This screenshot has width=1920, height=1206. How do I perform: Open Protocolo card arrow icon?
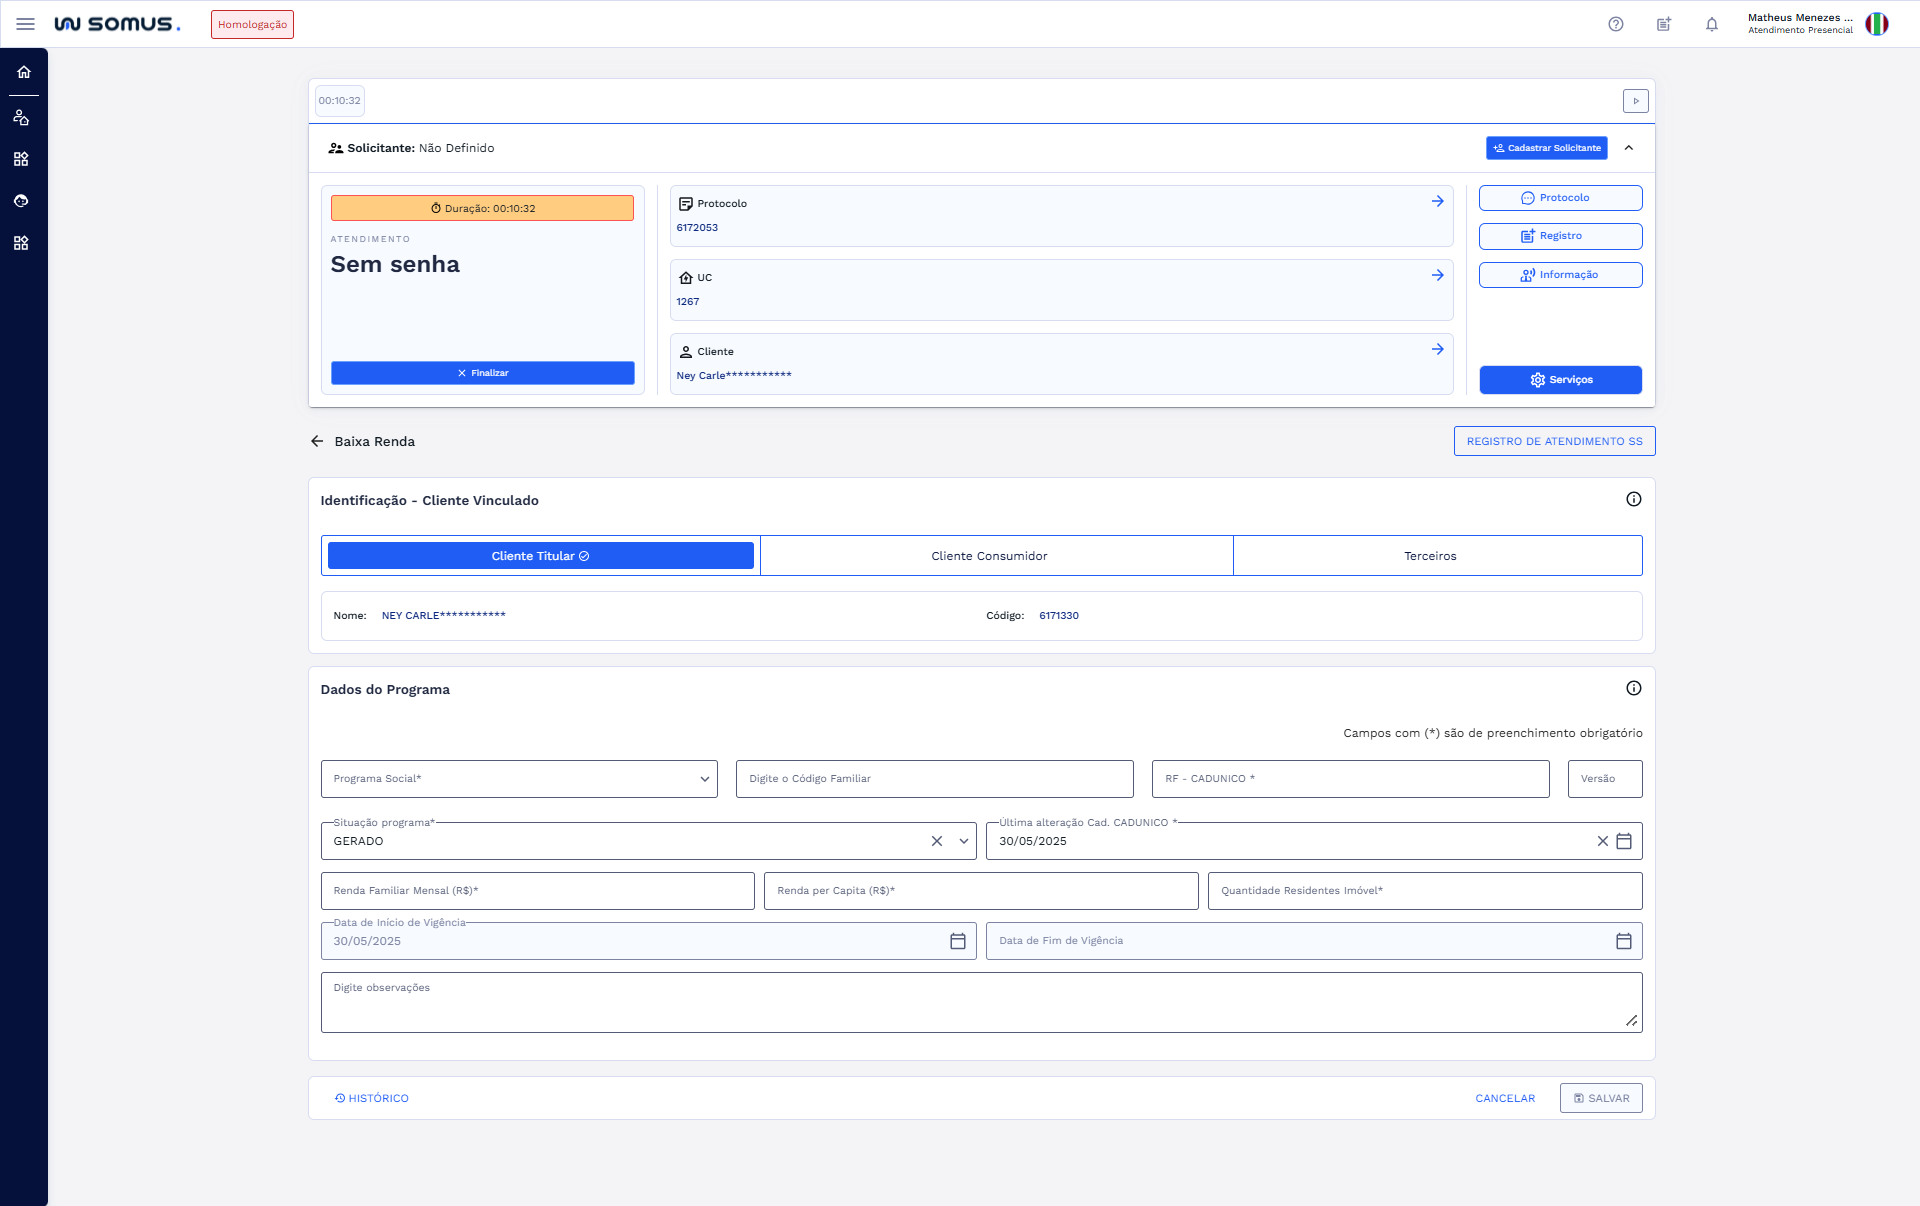(1437, 201)
